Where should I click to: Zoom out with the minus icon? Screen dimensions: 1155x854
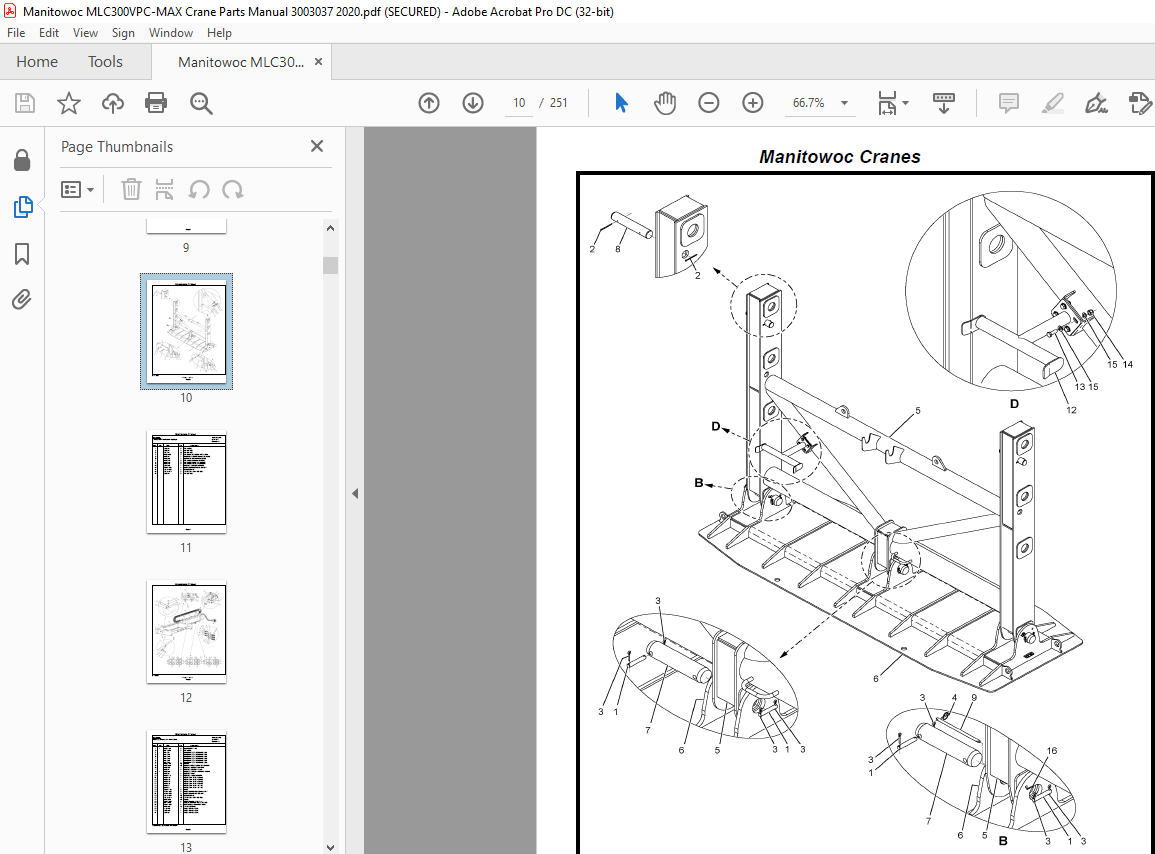point(709,103)
